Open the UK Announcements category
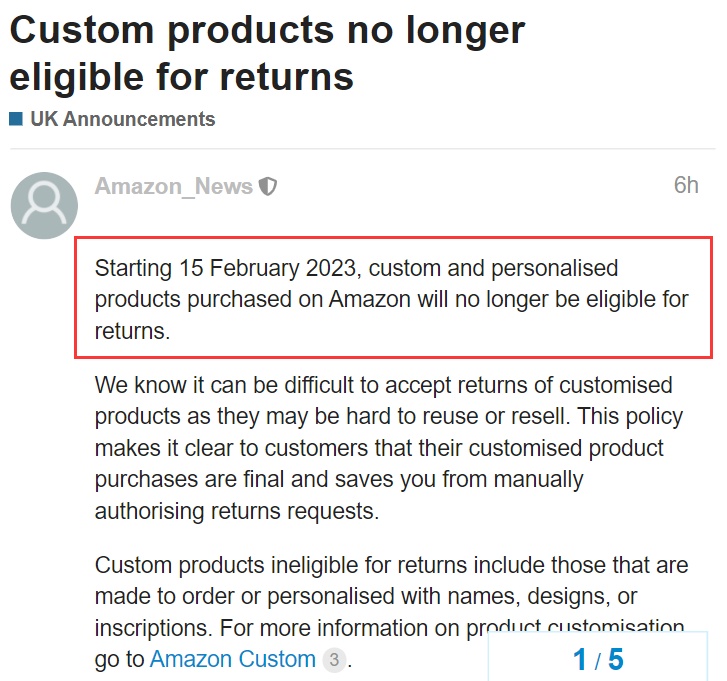Screen dimensions: 727x681 tap(122, 119)
